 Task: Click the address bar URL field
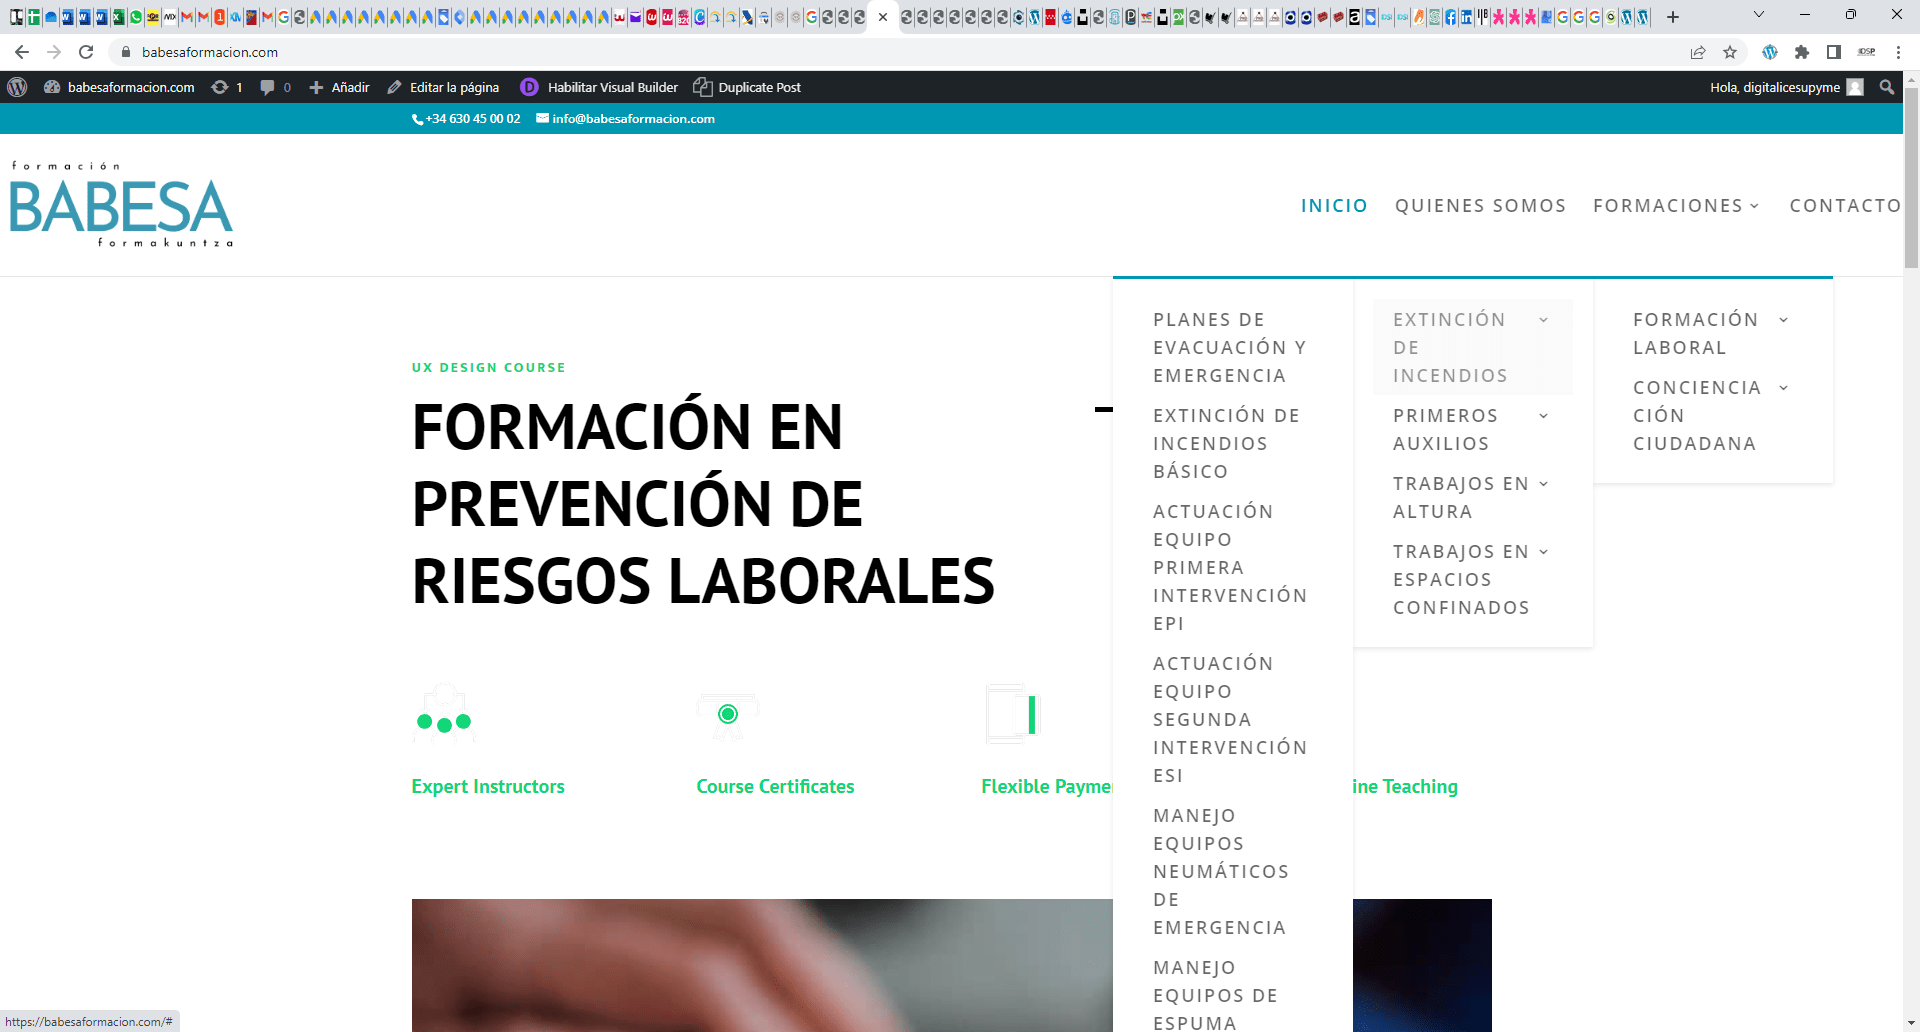[x=900, y=52]
